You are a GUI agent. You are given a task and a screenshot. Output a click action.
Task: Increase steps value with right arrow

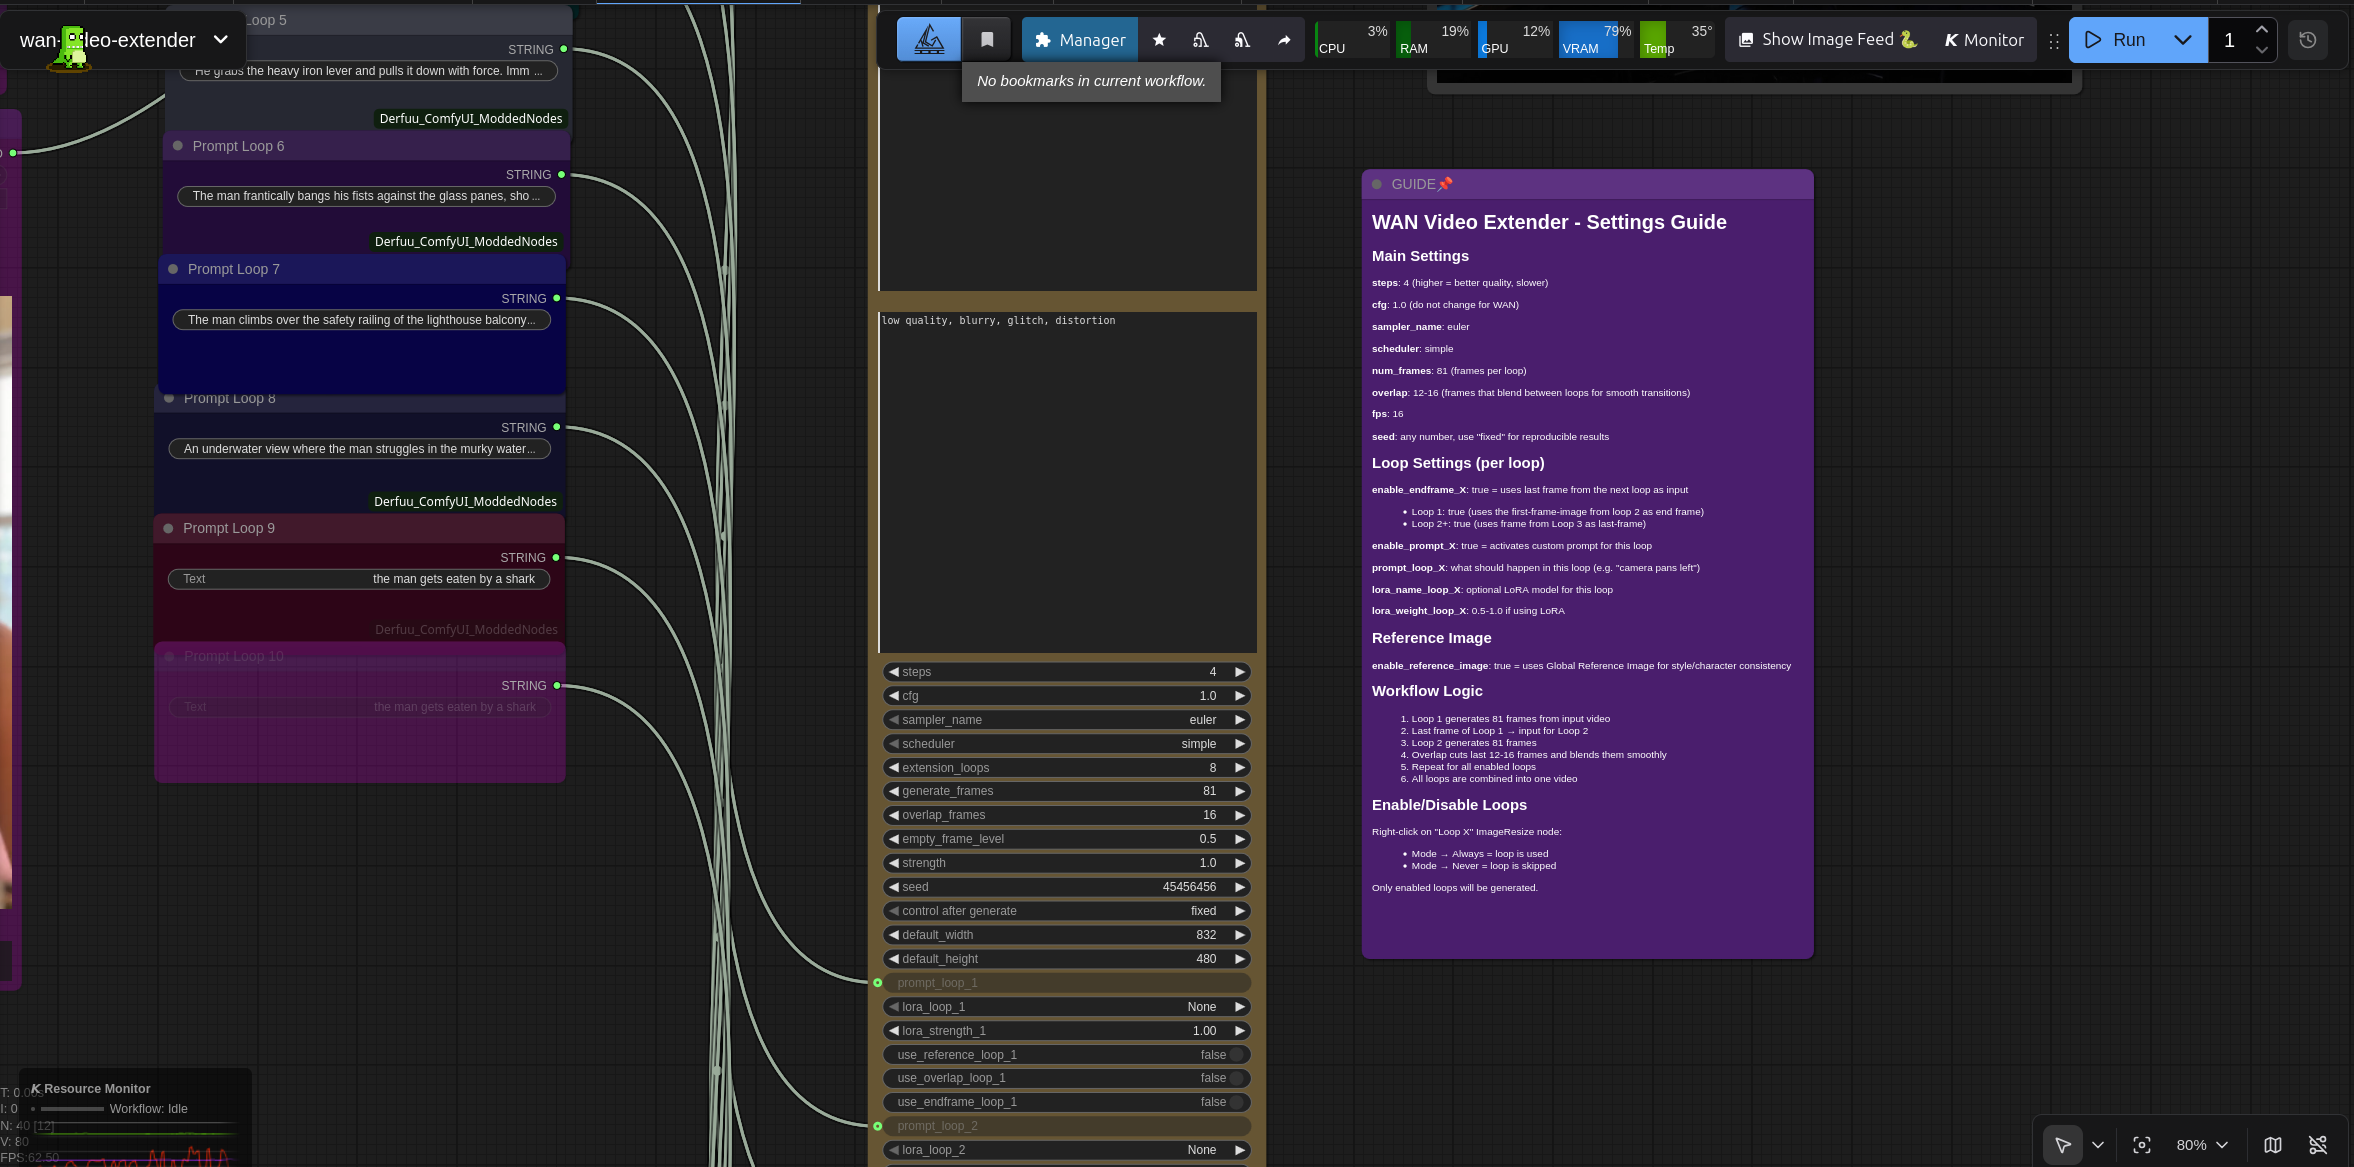point(1240,672)
